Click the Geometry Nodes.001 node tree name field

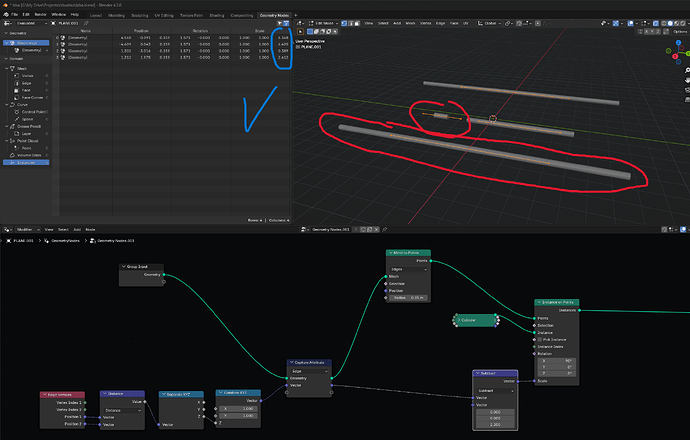331,229
